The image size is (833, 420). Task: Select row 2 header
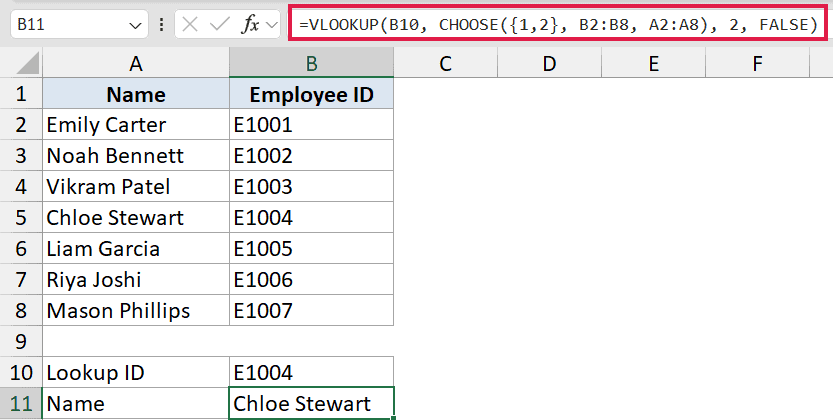coord(21,125)
